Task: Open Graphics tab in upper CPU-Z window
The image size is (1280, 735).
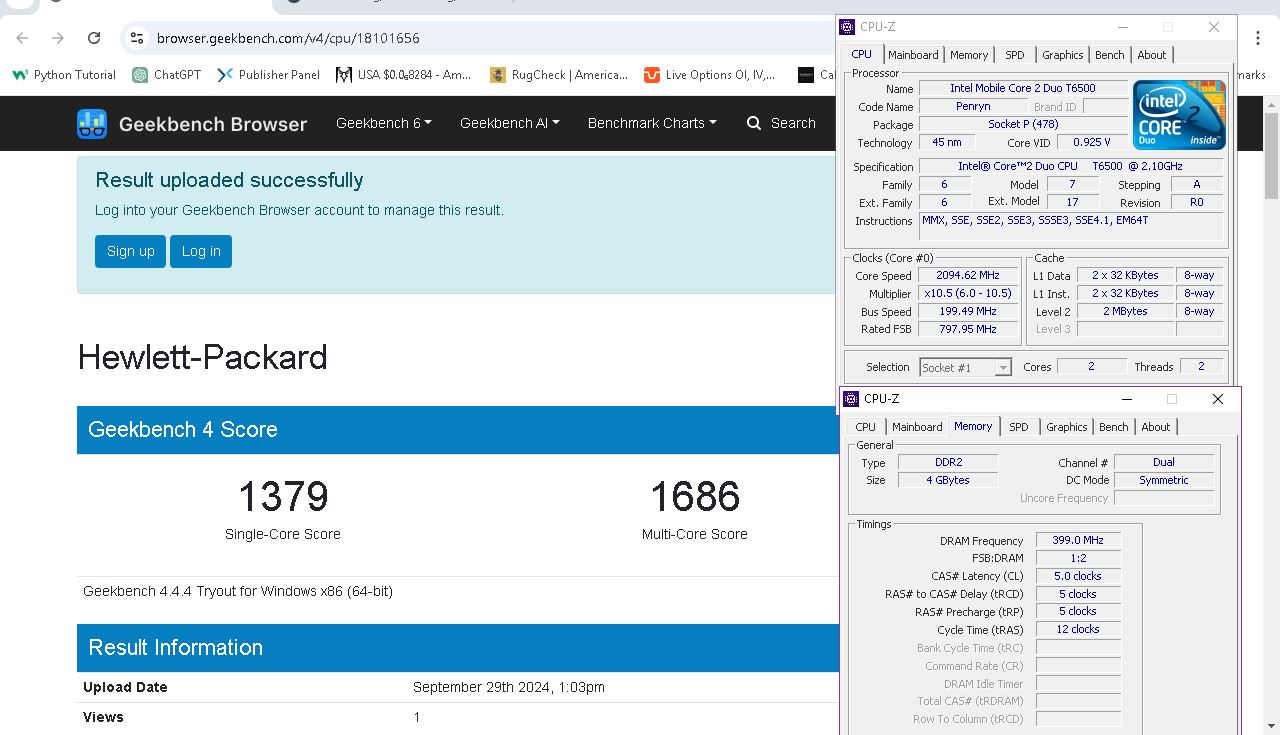Action: [1062, 55]
